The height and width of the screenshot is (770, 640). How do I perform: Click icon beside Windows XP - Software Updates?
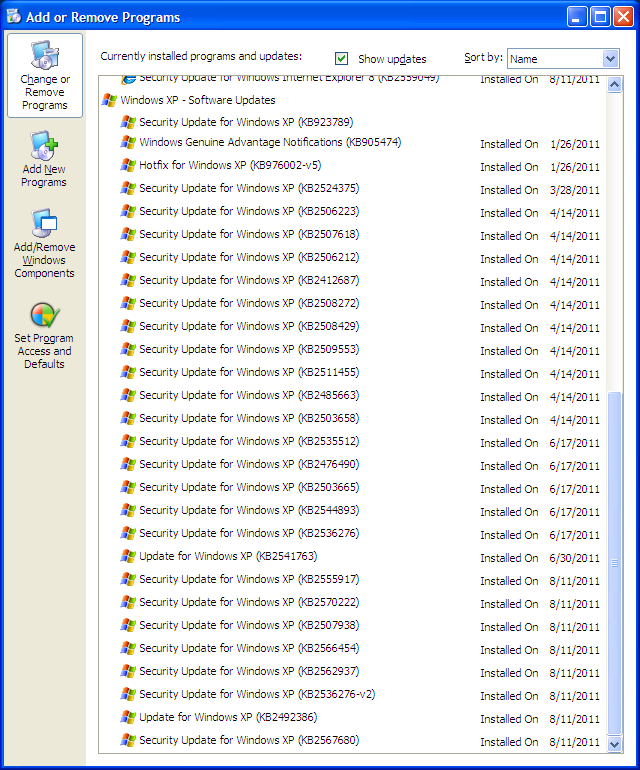click(x=109, y=100)
